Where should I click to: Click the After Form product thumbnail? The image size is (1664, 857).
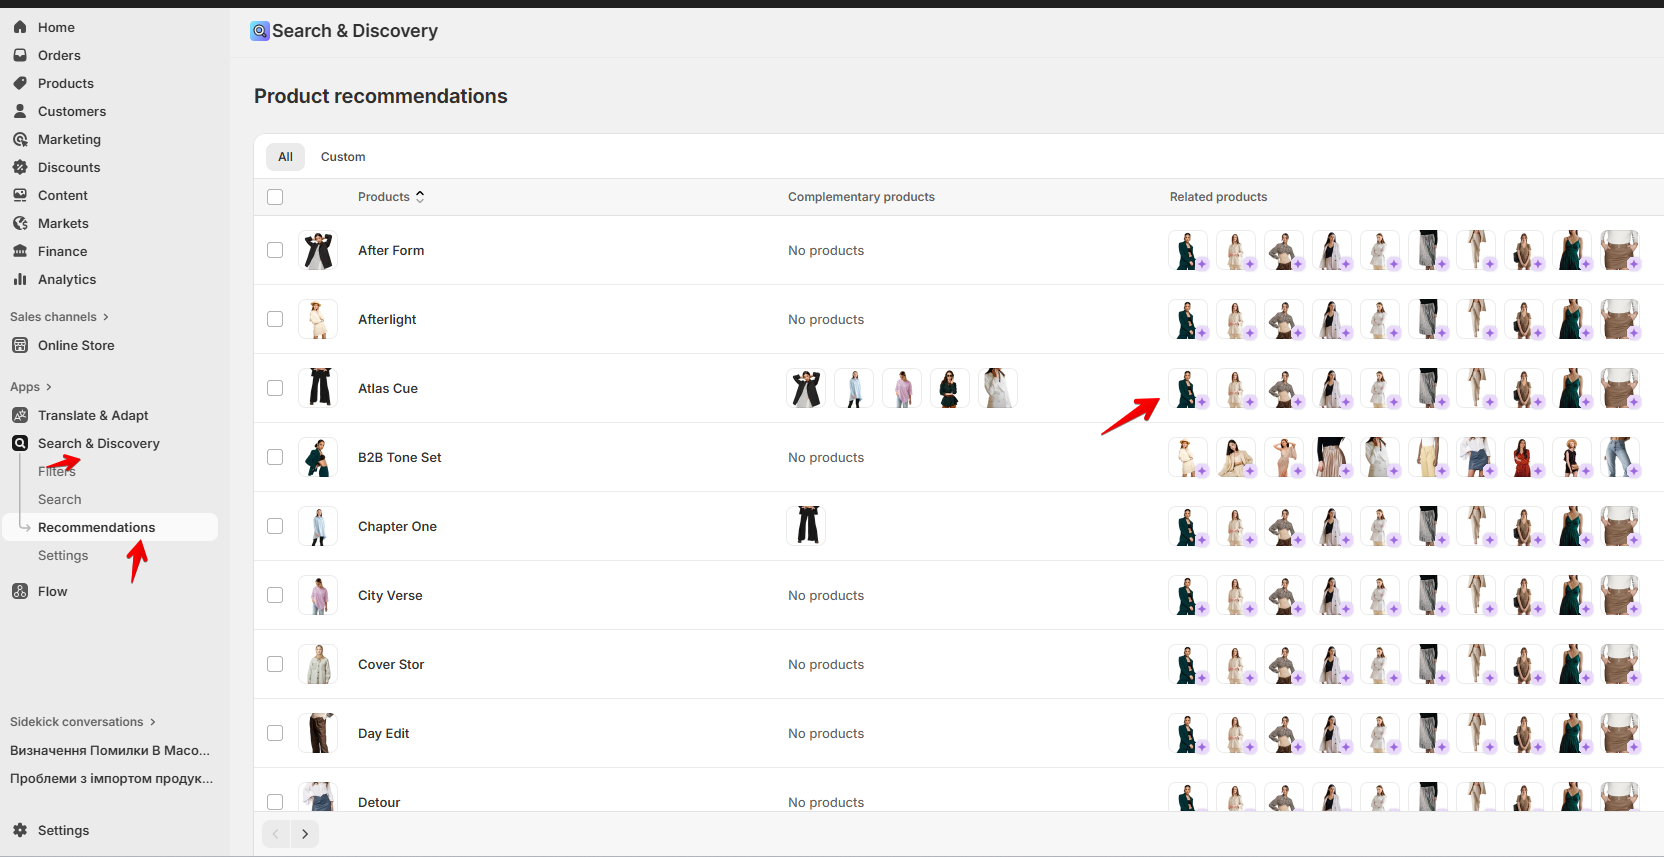(318, 250)
